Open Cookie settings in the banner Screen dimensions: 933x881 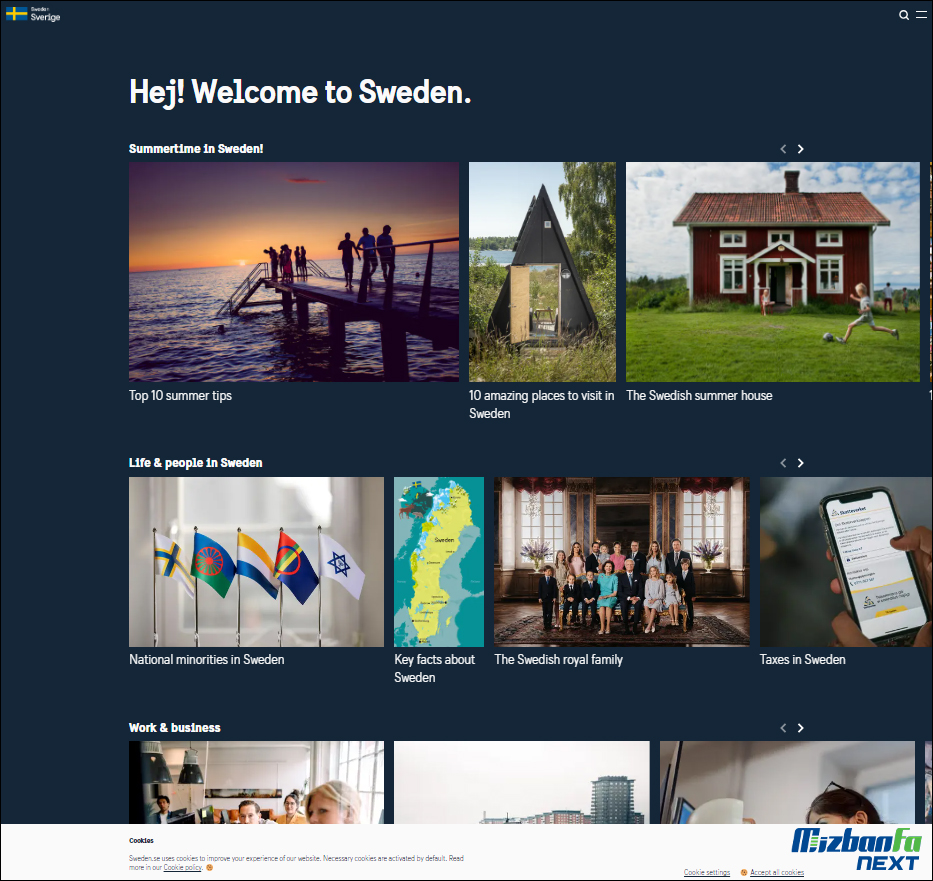click(x=707, y=872)
